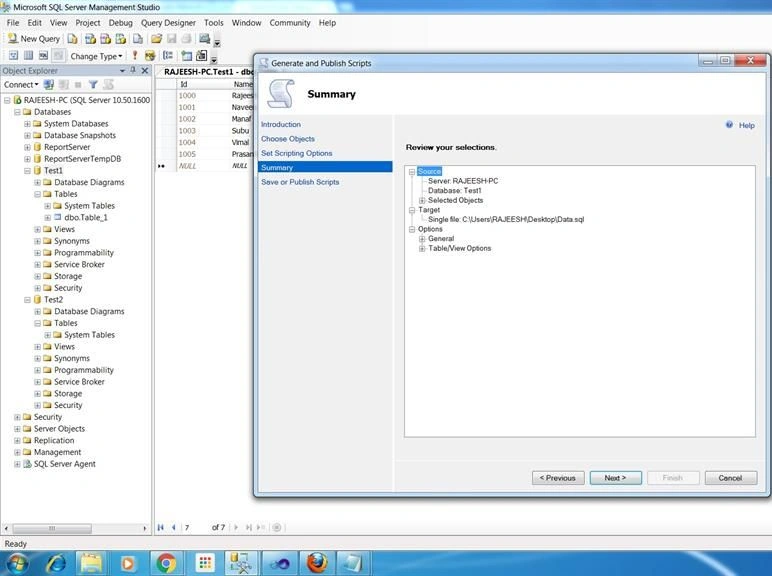Viewport: 772px width, 576px height.
Task: Expand Selected Objects in summary tree
Action: click(x=422, y=200)
